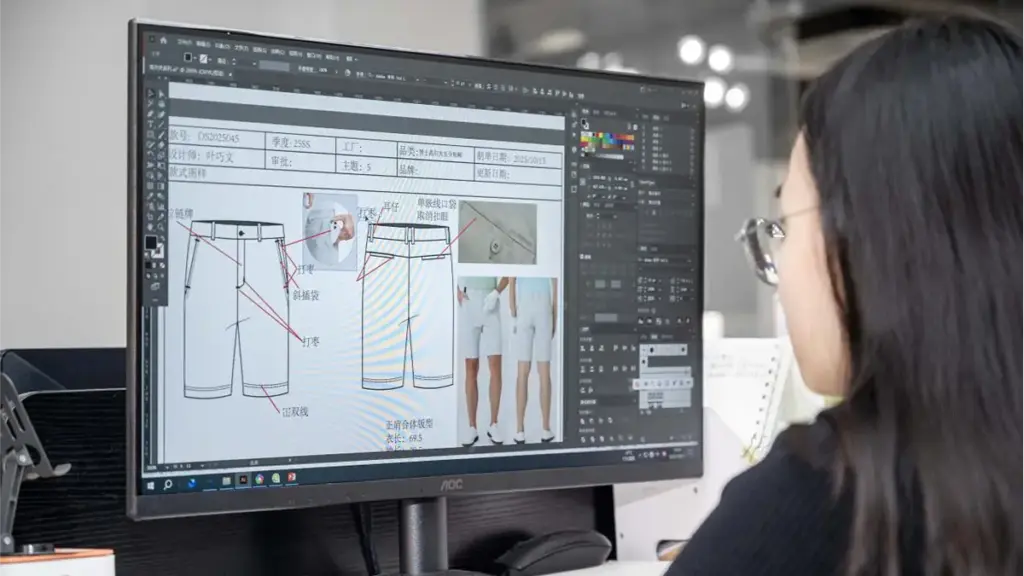Click the 审批 cell in header table
1024x576 pixels.
(301, 161)
